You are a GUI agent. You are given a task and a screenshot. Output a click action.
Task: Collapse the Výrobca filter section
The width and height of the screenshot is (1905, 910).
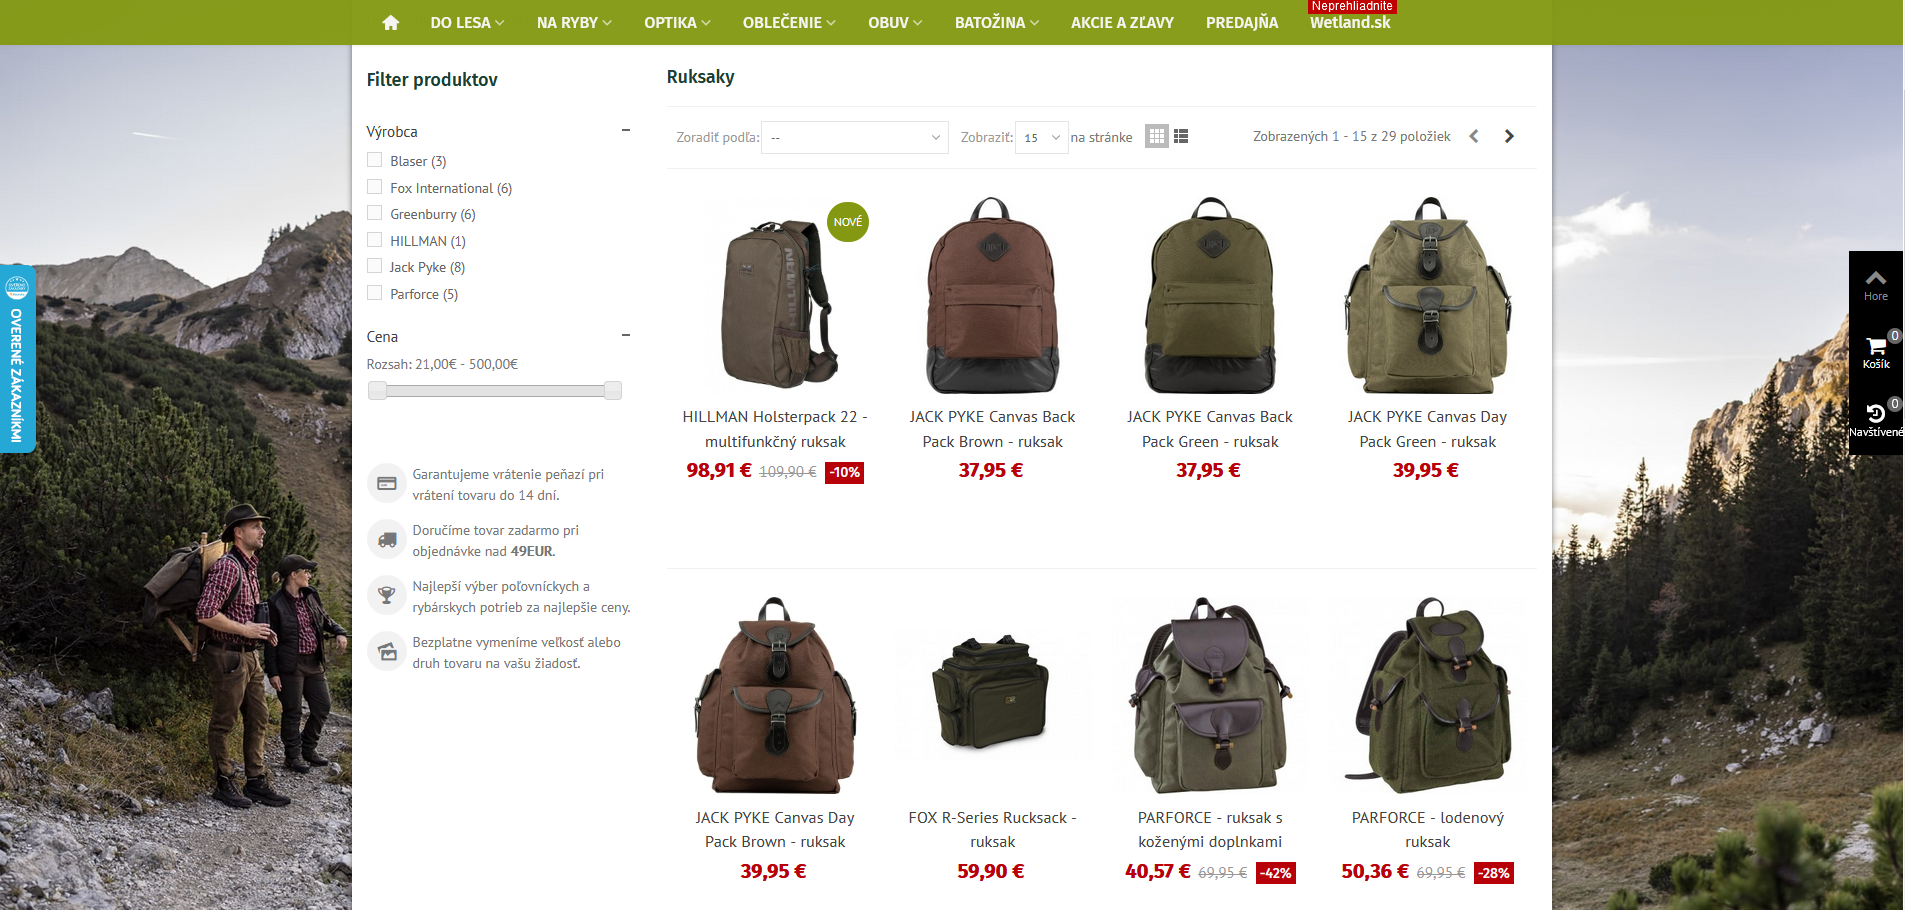(x=626, y=130)
